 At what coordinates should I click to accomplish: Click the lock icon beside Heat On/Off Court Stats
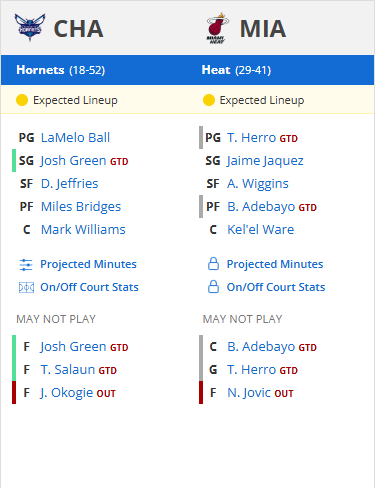click(x=213, y=287)
